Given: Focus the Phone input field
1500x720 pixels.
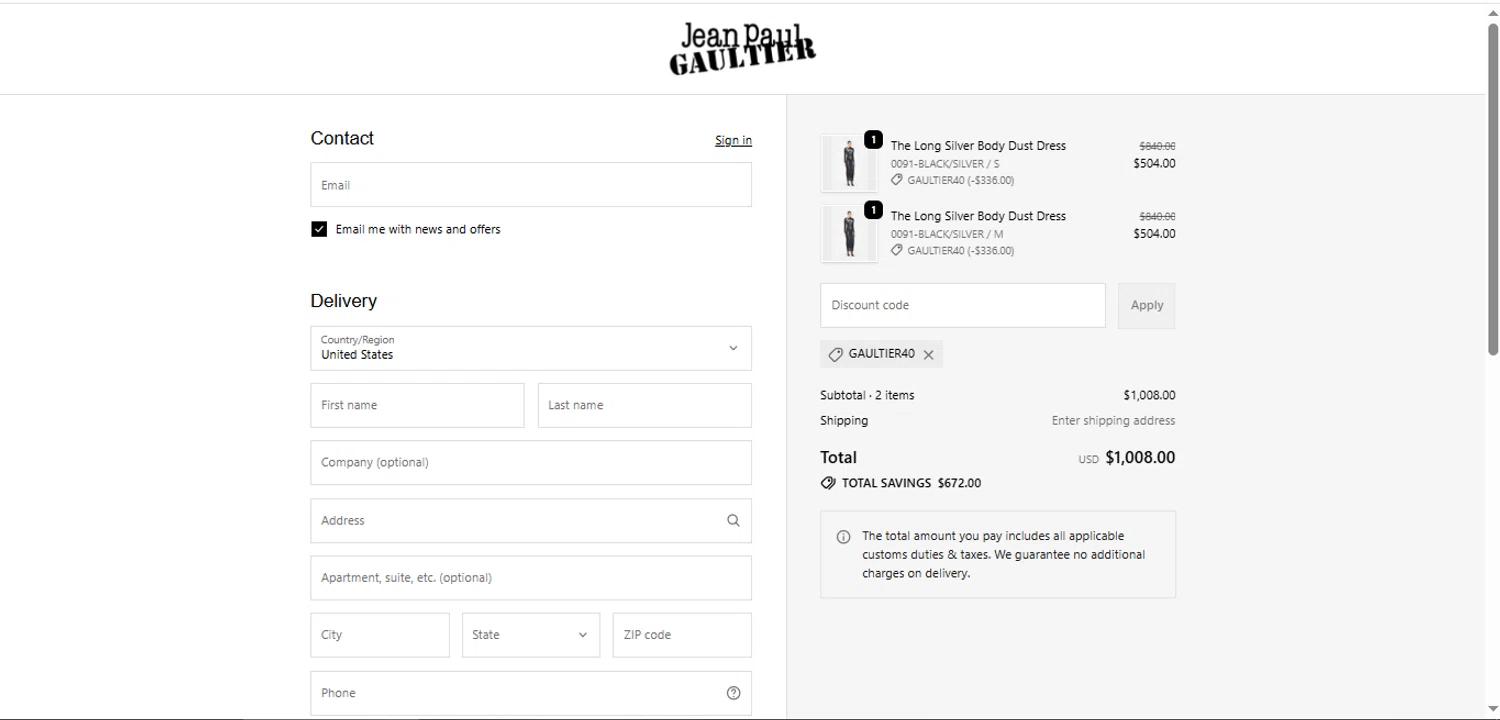Looking at the screenshot, I should coord(531,693).
